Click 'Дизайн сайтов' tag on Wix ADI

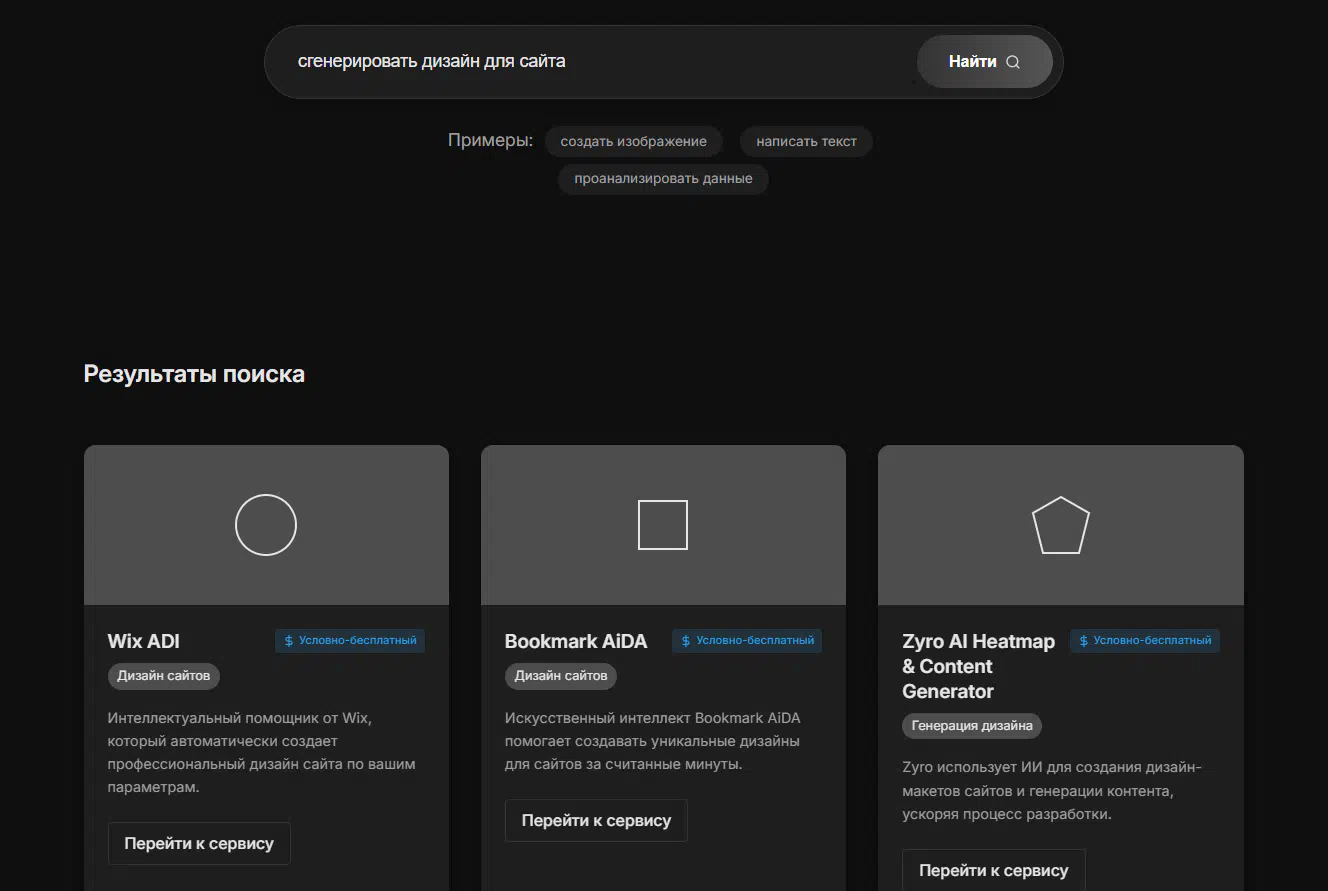point(163,676)
